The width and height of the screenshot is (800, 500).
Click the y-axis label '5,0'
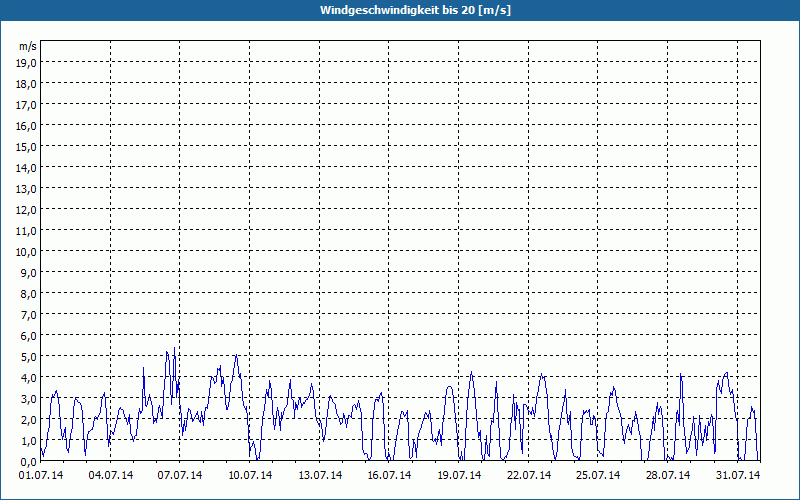point(30,357)
